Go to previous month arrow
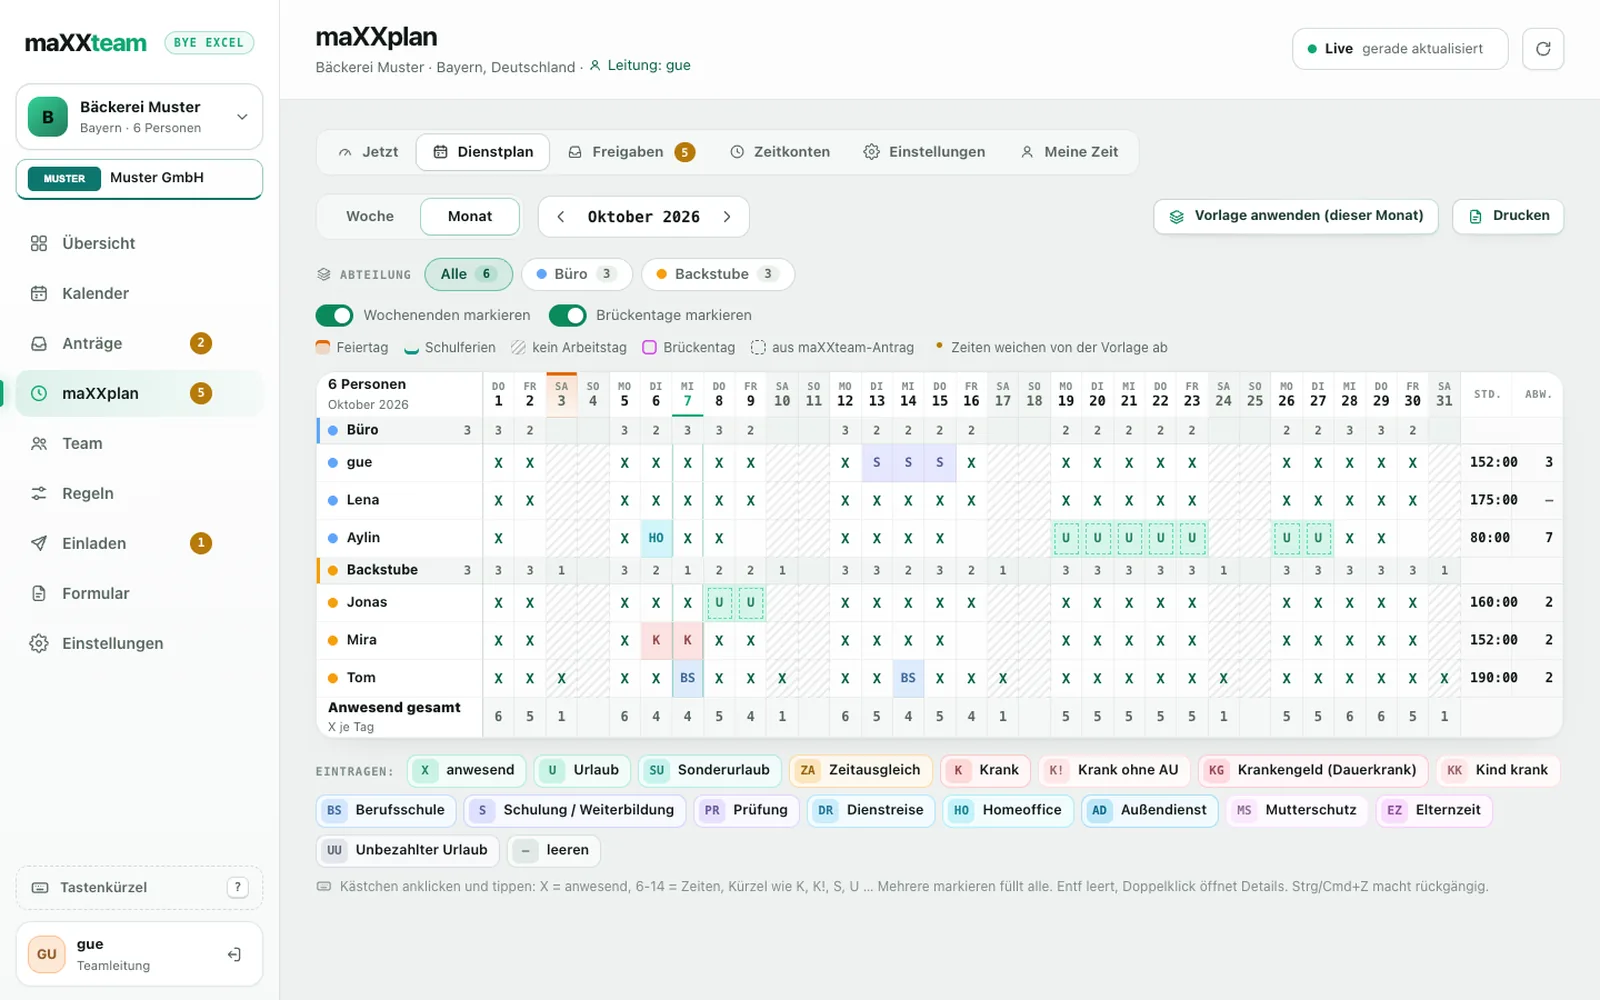Viewport: 1600px width, 1000px height. (561, 217)
